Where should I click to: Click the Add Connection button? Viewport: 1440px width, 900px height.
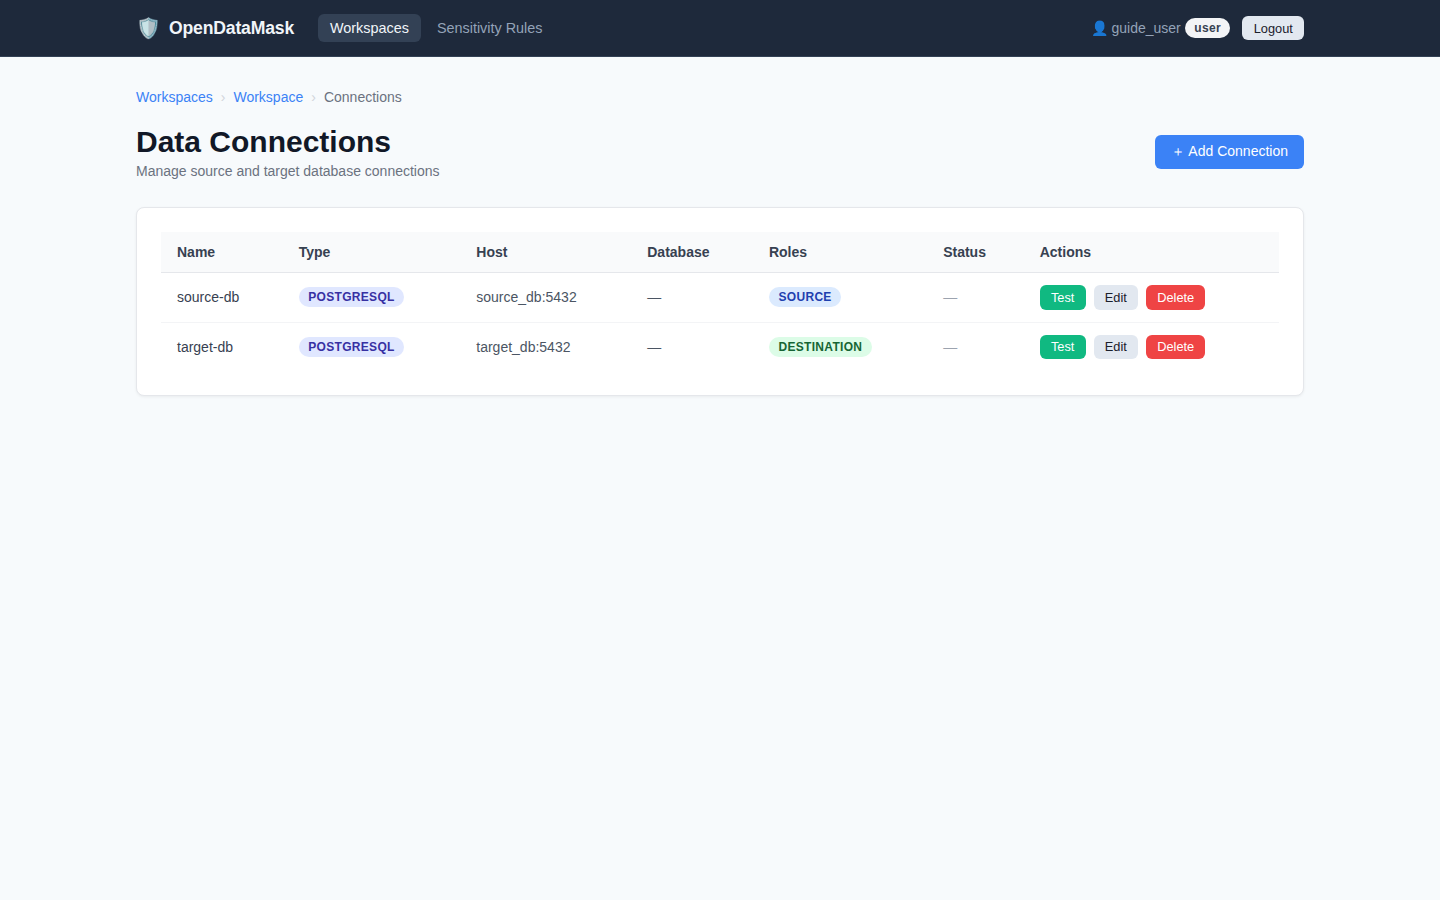coord(1229,152)
